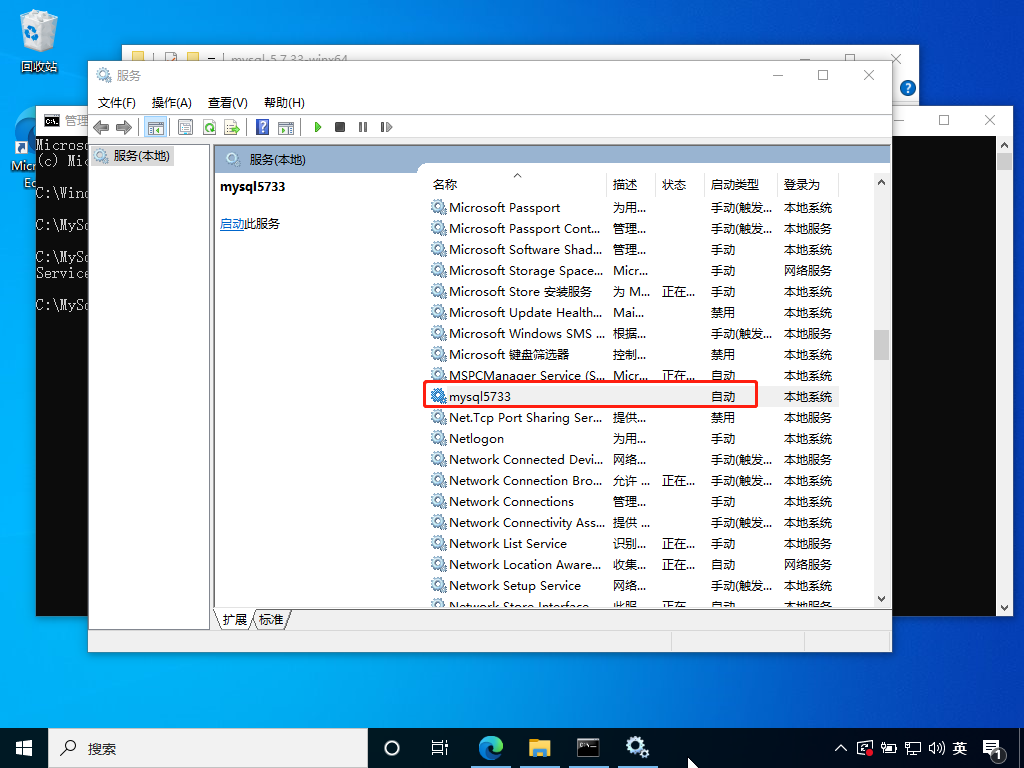
Task: Toggle the Show/Hide Console Tree button
Action: click(155, 127)
